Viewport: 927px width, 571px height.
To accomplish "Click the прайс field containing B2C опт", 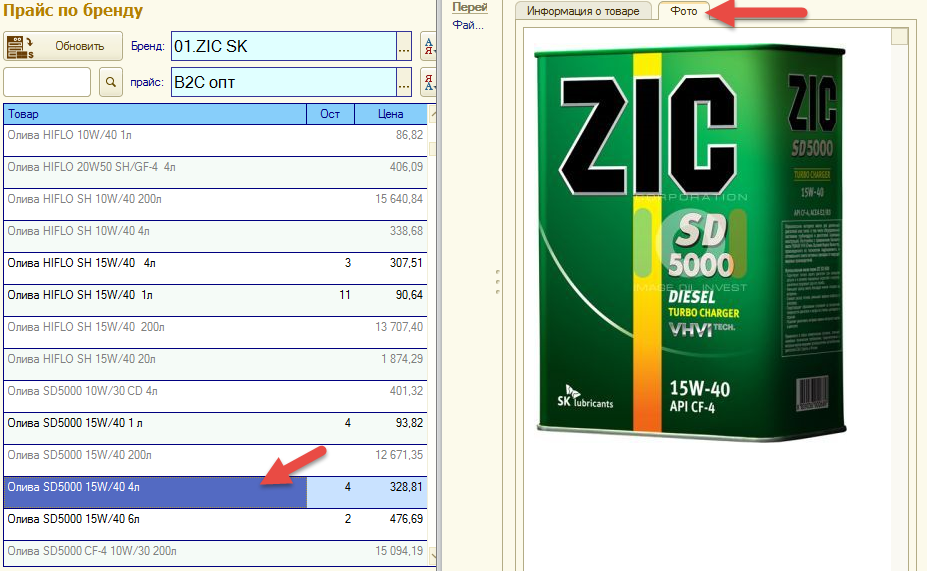I will point(283,82).
